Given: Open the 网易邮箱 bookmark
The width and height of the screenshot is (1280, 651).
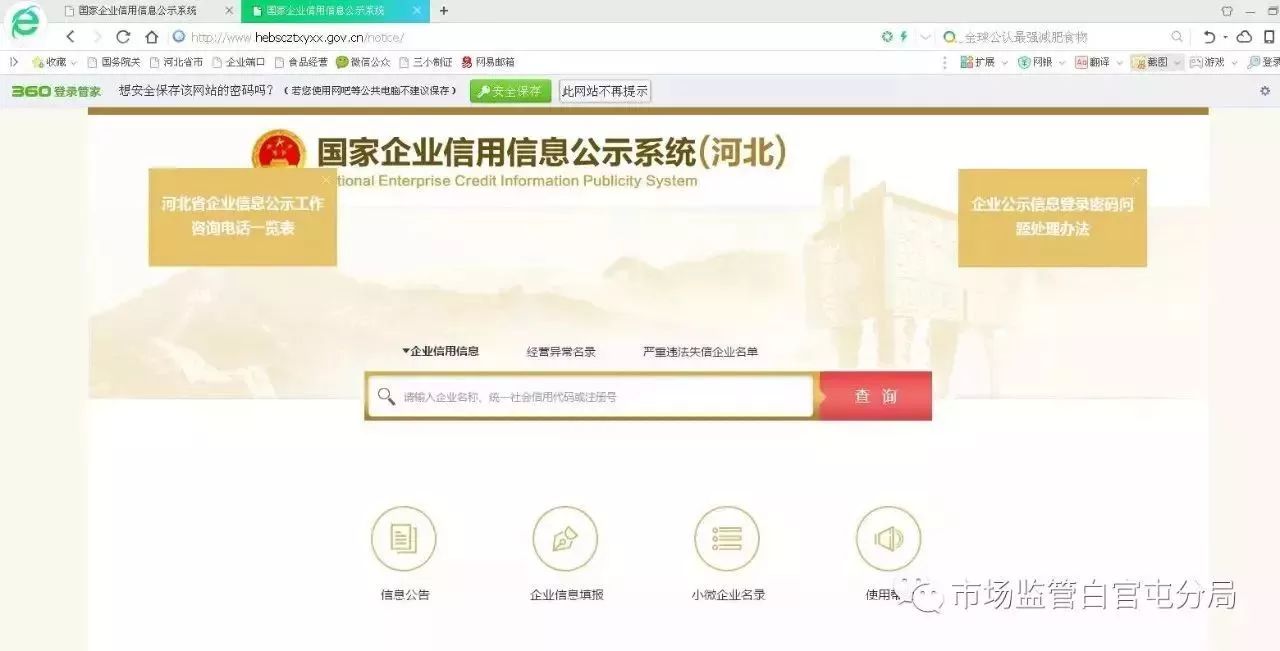Looking at the screenshot, I should [488, 62].
